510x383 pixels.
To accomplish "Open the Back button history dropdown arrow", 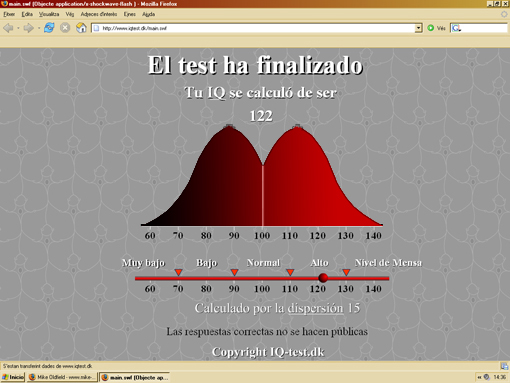I will coord(18,28).
